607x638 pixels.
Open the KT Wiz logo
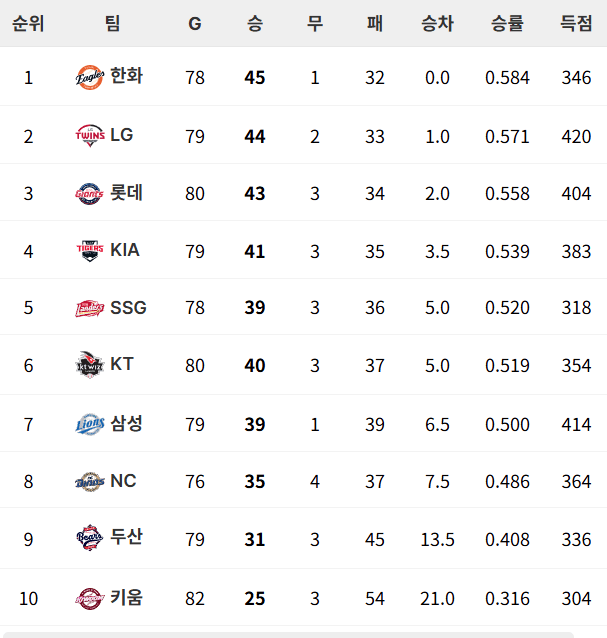(90, 365)
